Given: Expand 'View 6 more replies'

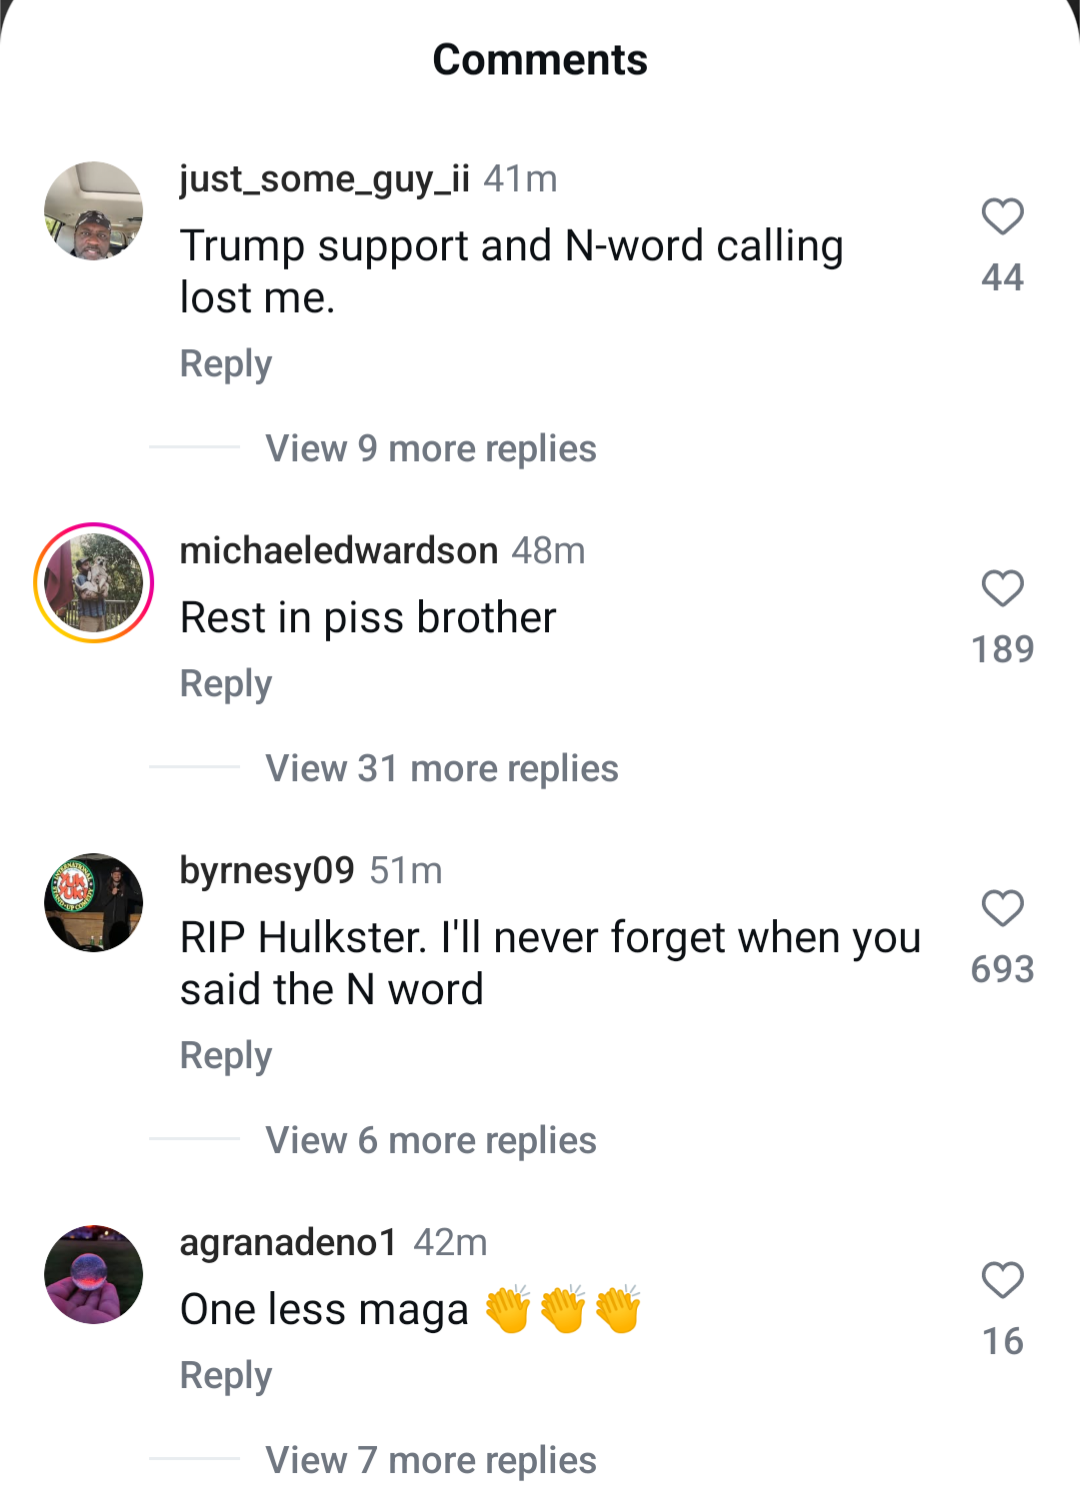Looking at the screenshot, I should tap(431, 1141).
